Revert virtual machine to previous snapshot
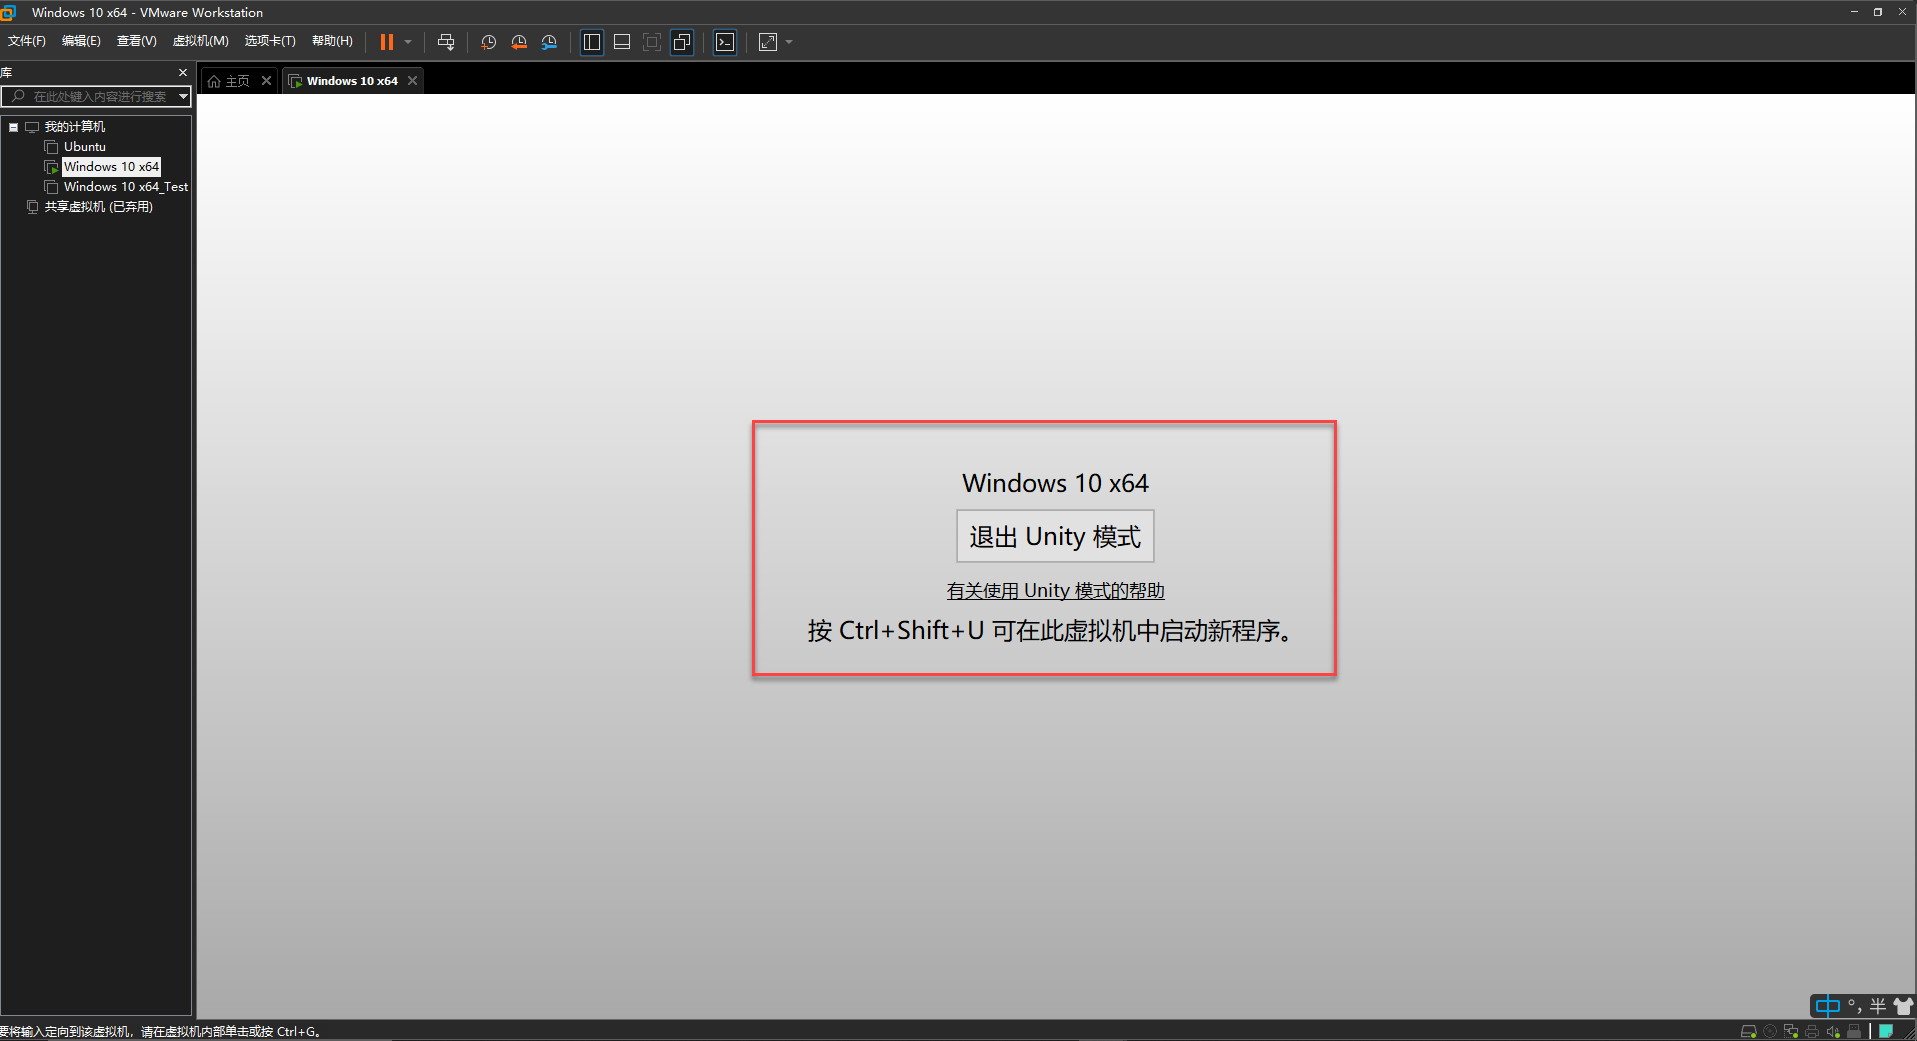Image resolution: width=1917 pixels, height=1041 pixels. [x=519, y=42]
